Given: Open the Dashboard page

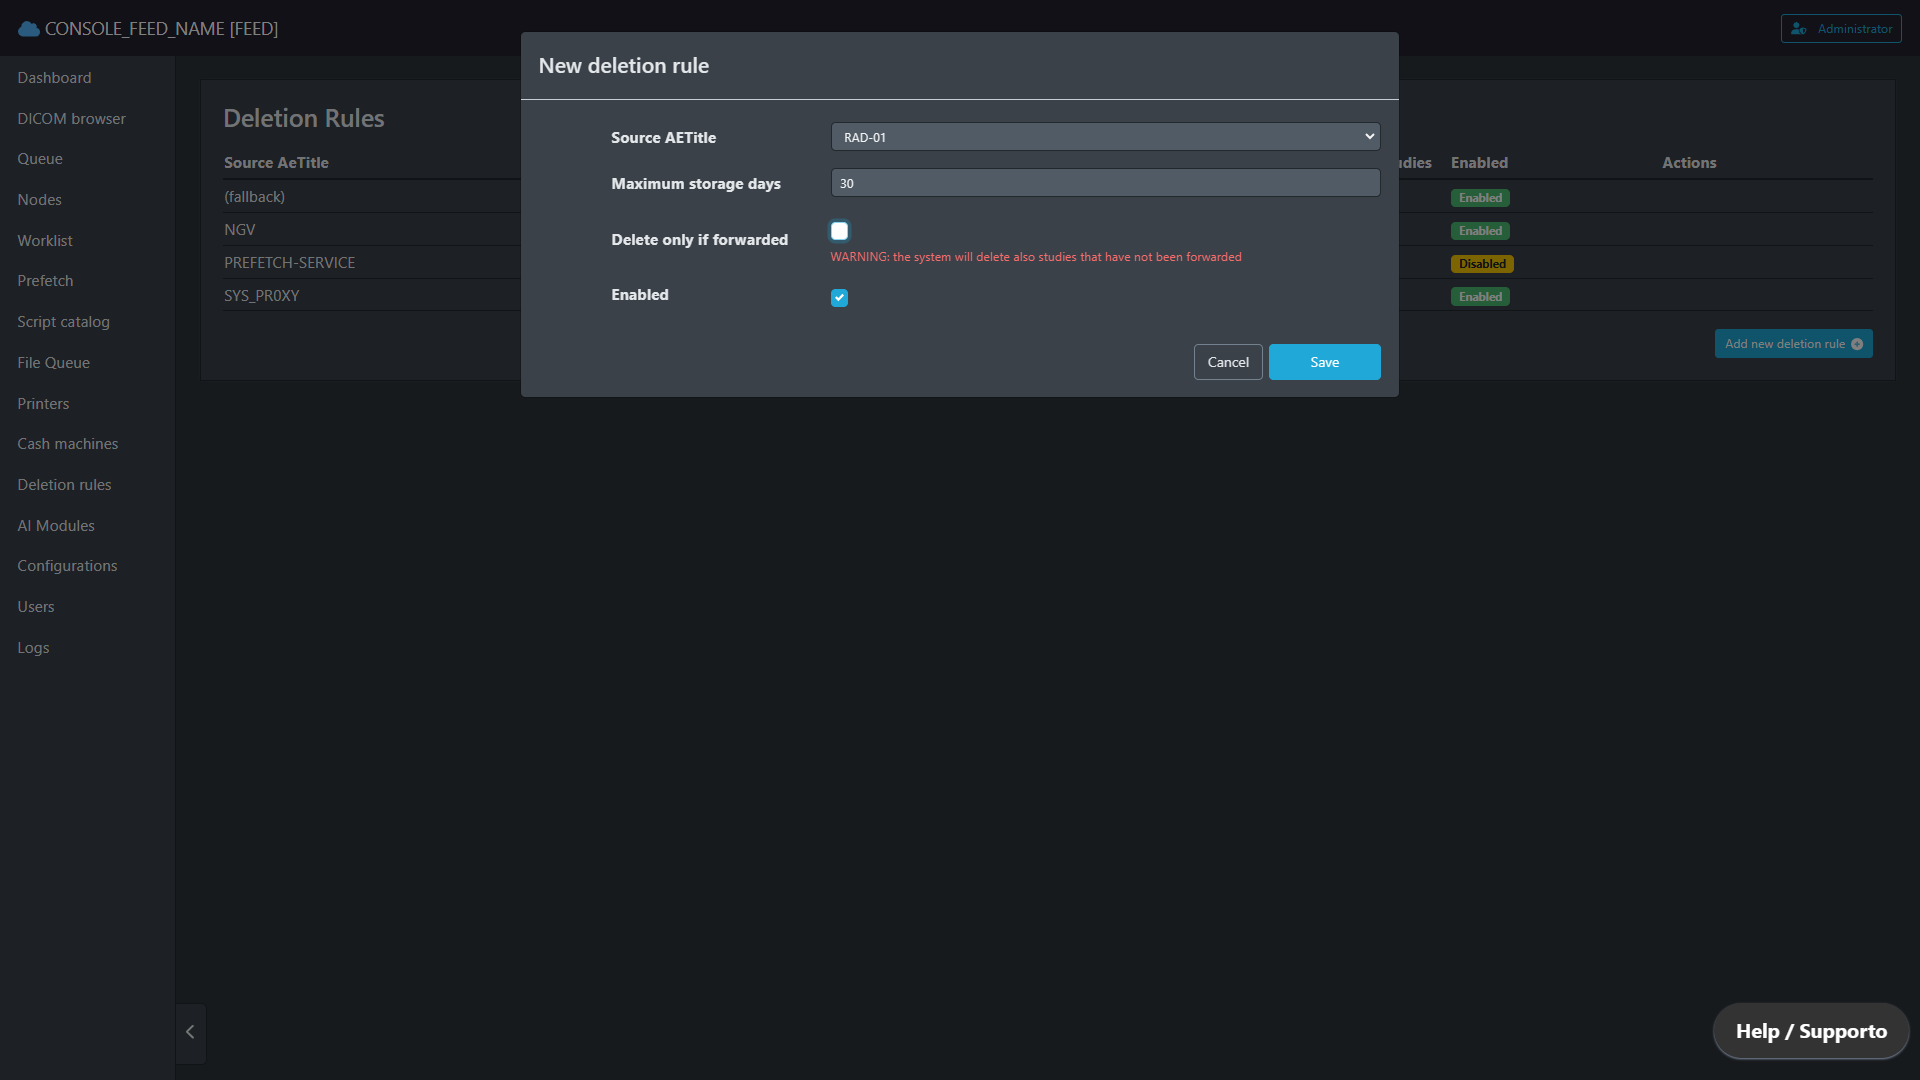Looking at the screenshot, I should [x=54, y=78].
